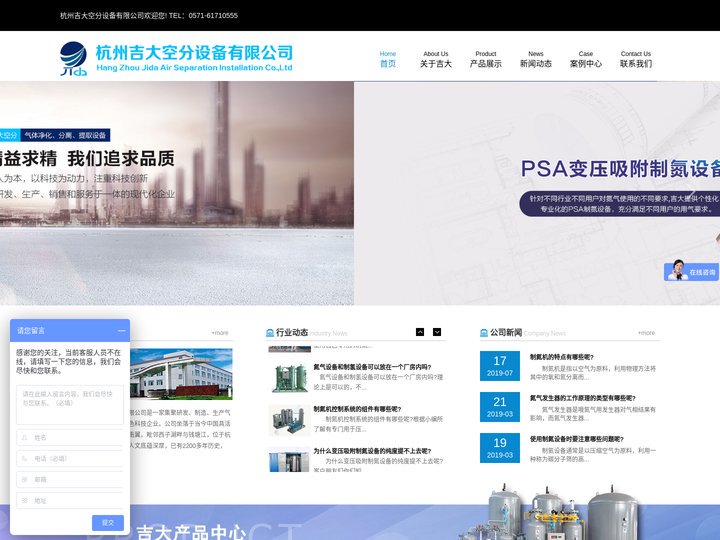The height and width of the screenshot is (540, 720).
Task: Click the message content text area
Action: pyautogui.click(x=70, y=405)
